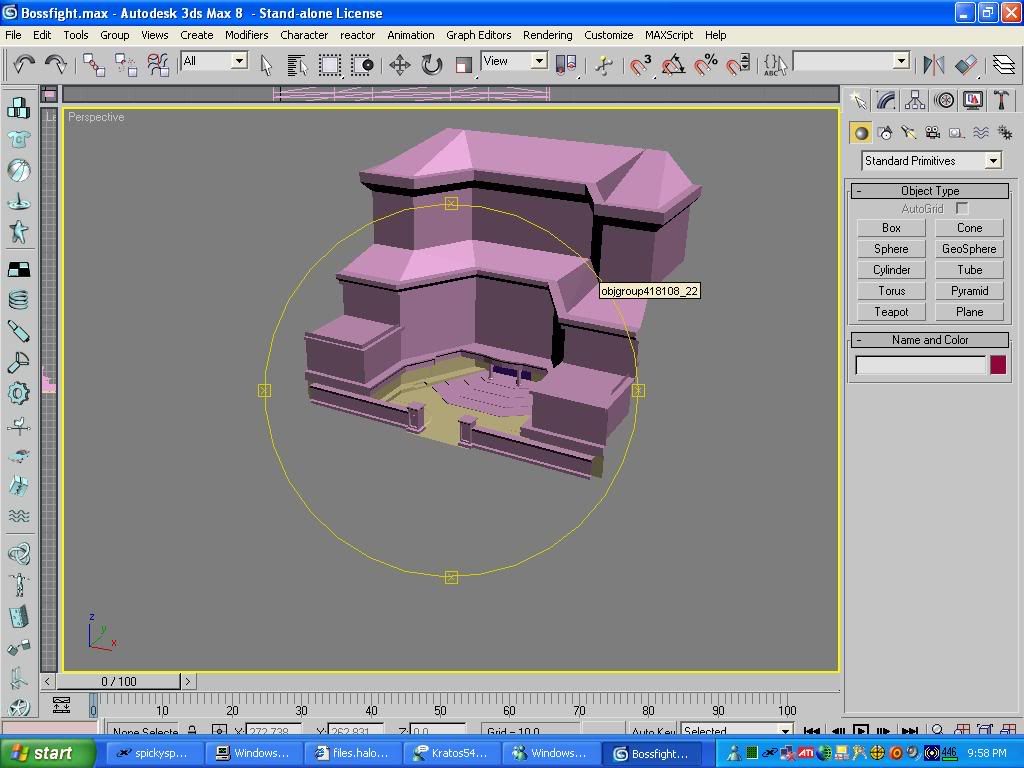
Task: Click the Pyramid primitive button
Action: [x=969, y=291]
